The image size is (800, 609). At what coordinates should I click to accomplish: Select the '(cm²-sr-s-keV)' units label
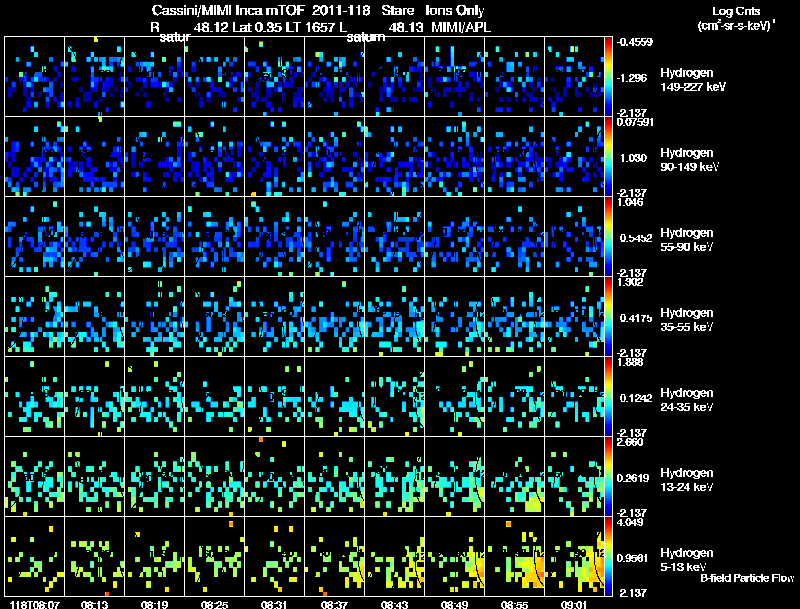pyautogui.click(x=735, y=25)
